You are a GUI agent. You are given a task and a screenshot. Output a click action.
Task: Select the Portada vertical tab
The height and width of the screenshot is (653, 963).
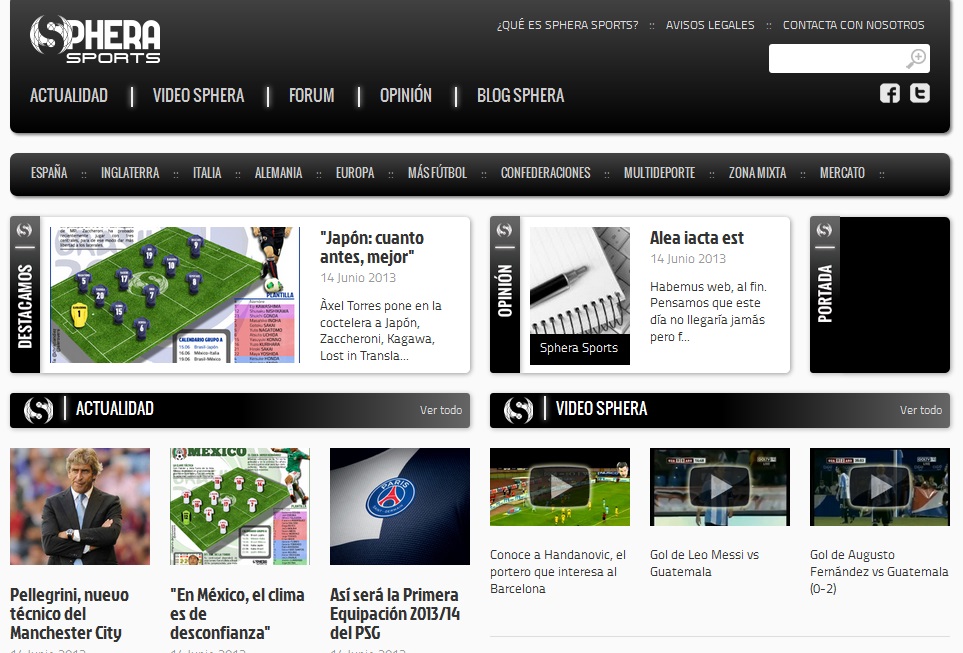click(x=825, y=294)
